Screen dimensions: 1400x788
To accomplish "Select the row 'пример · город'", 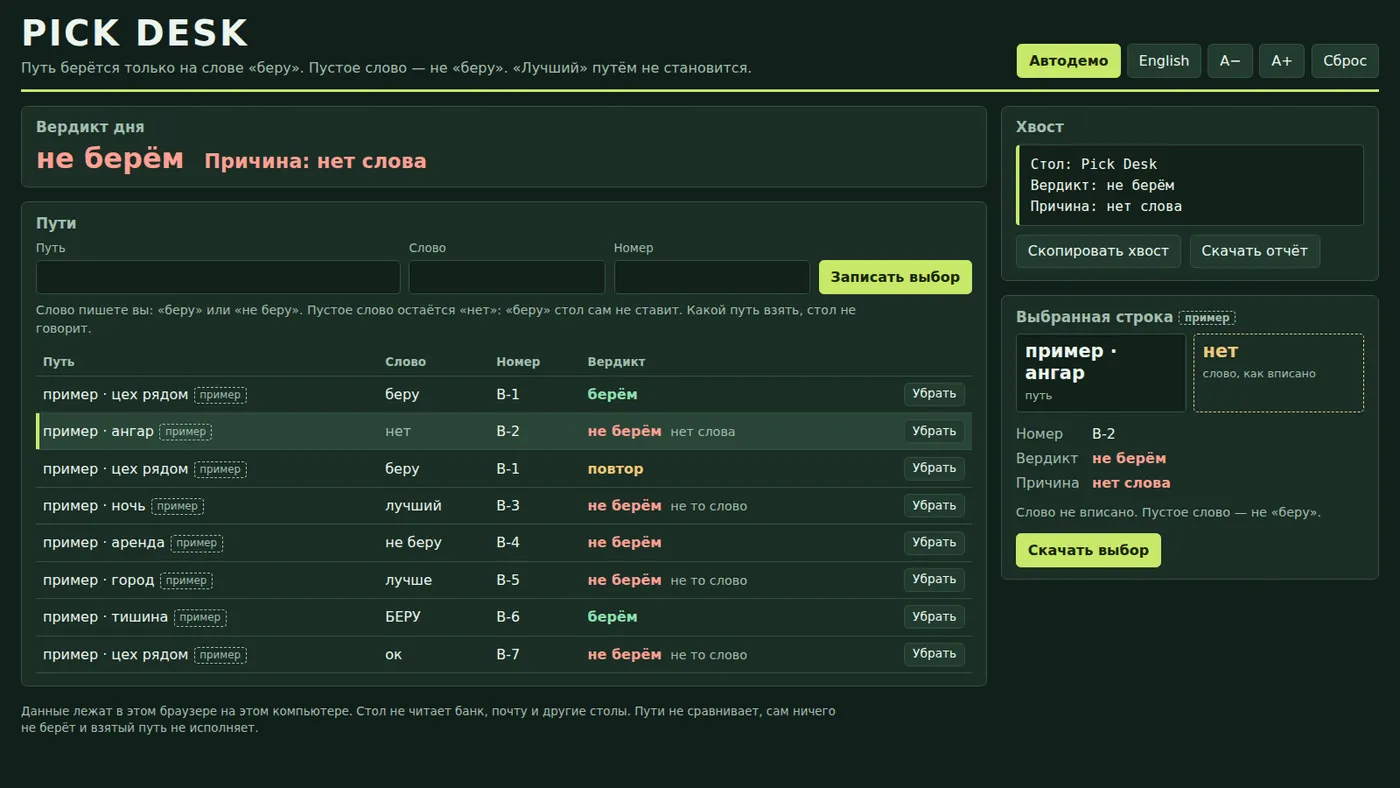I will coord(504,580).
